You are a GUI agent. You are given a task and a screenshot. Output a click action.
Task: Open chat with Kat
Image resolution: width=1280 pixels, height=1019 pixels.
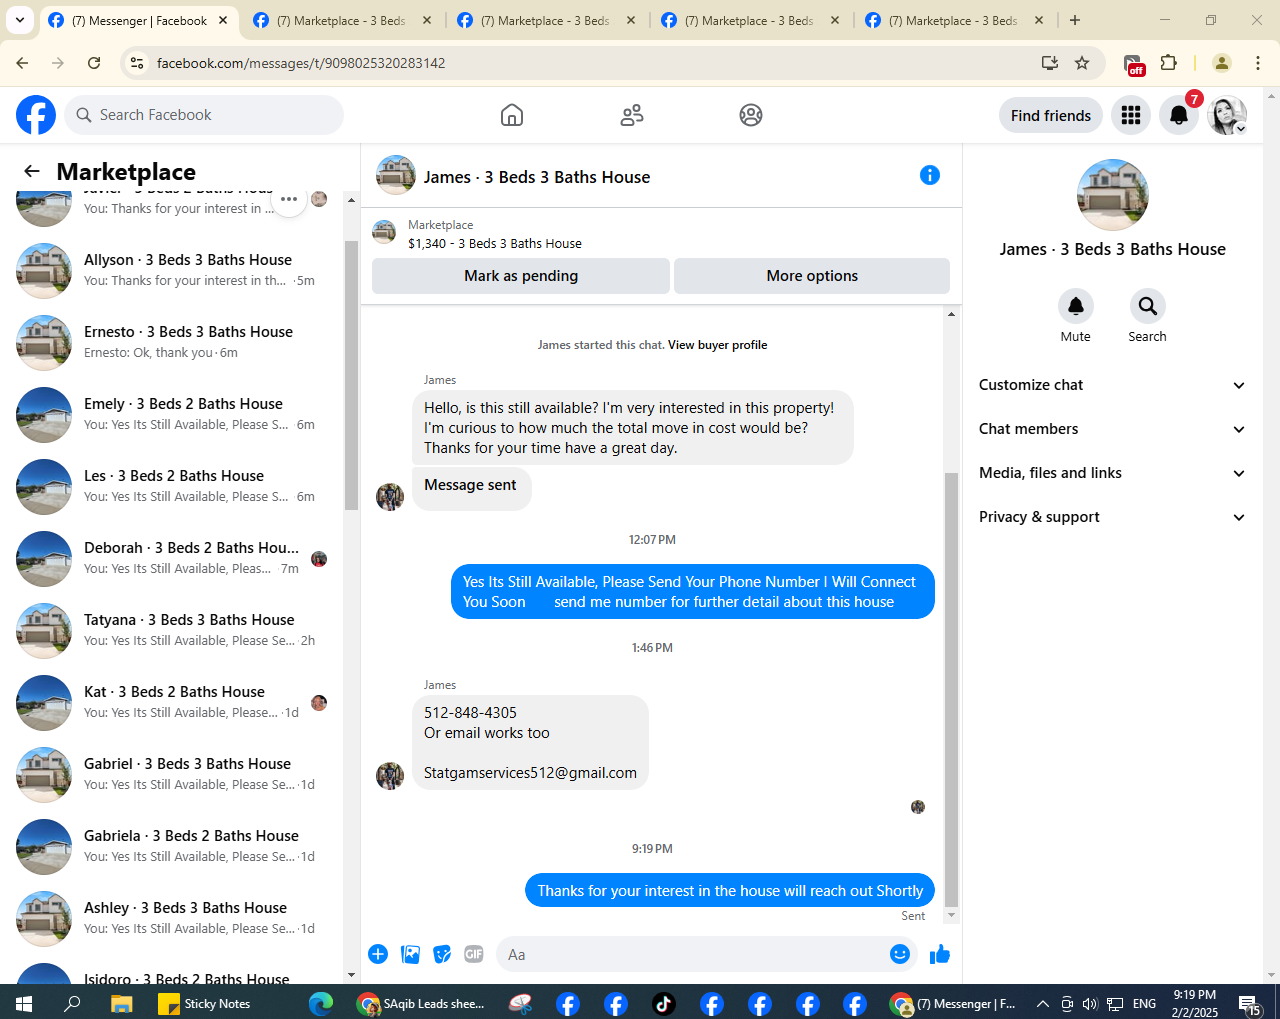click(172, 703)
